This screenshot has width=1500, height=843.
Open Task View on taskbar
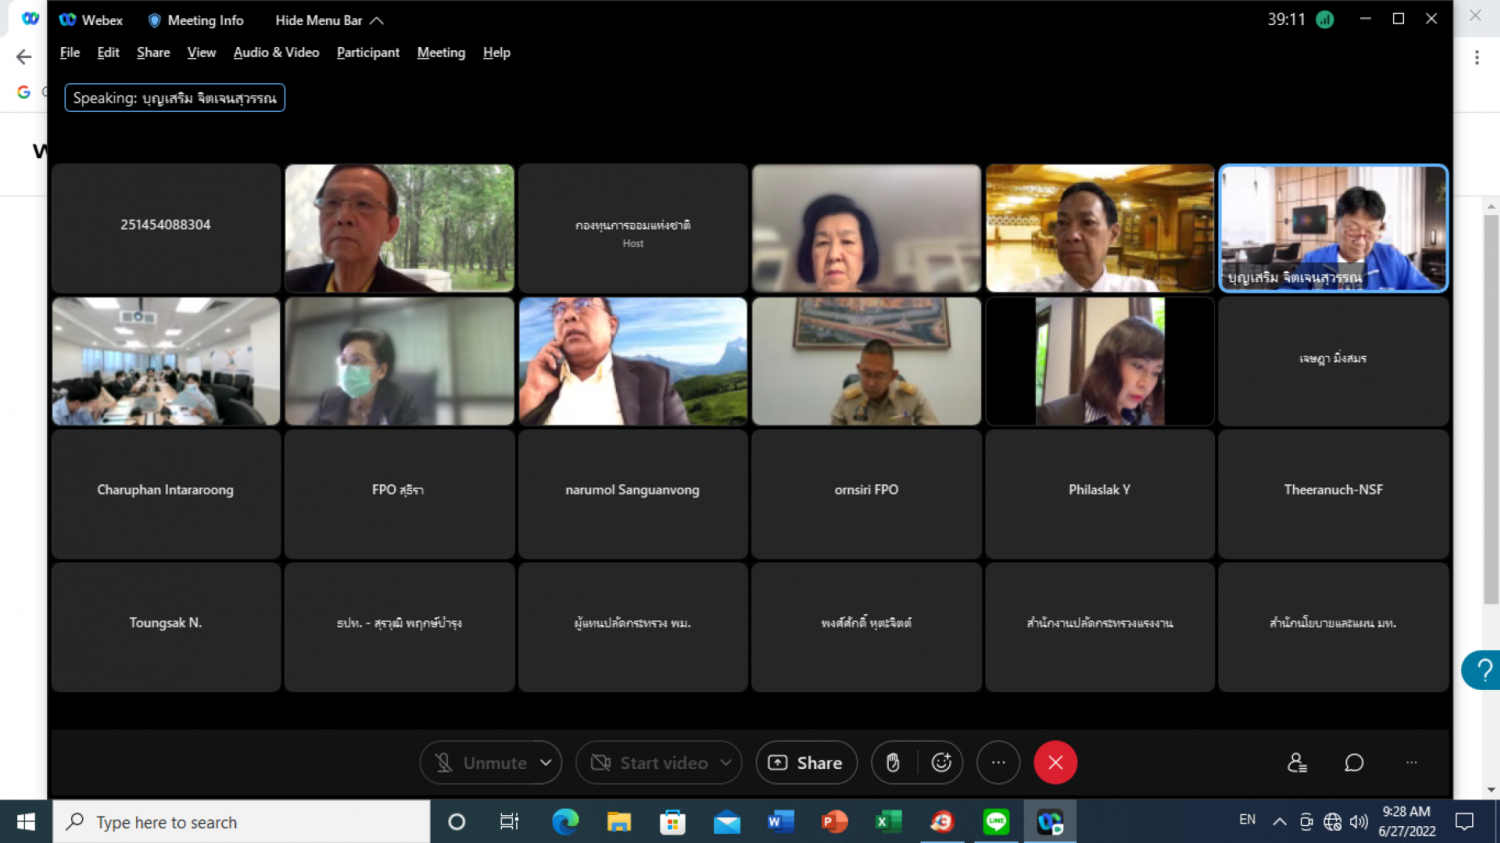point(509,822)
